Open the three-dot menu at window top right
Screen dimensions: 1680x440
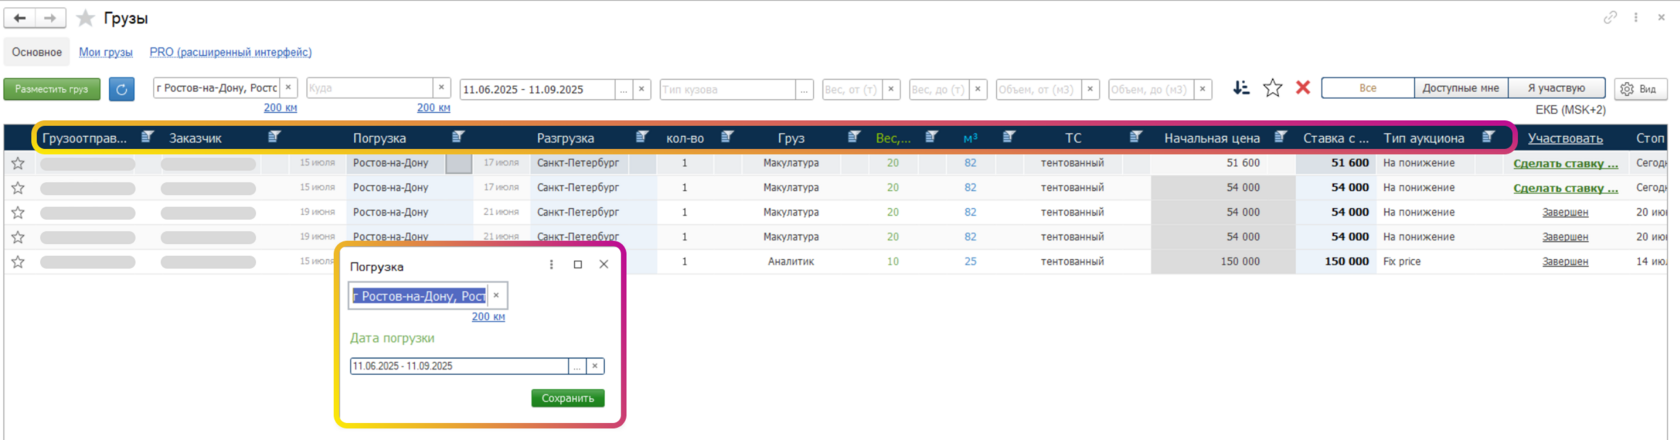[1636, 17]
